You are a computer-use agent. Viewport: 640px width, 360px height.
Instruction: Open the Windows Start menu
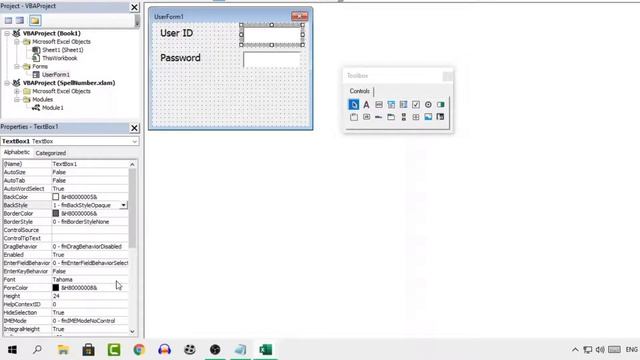tap(12, 349)
